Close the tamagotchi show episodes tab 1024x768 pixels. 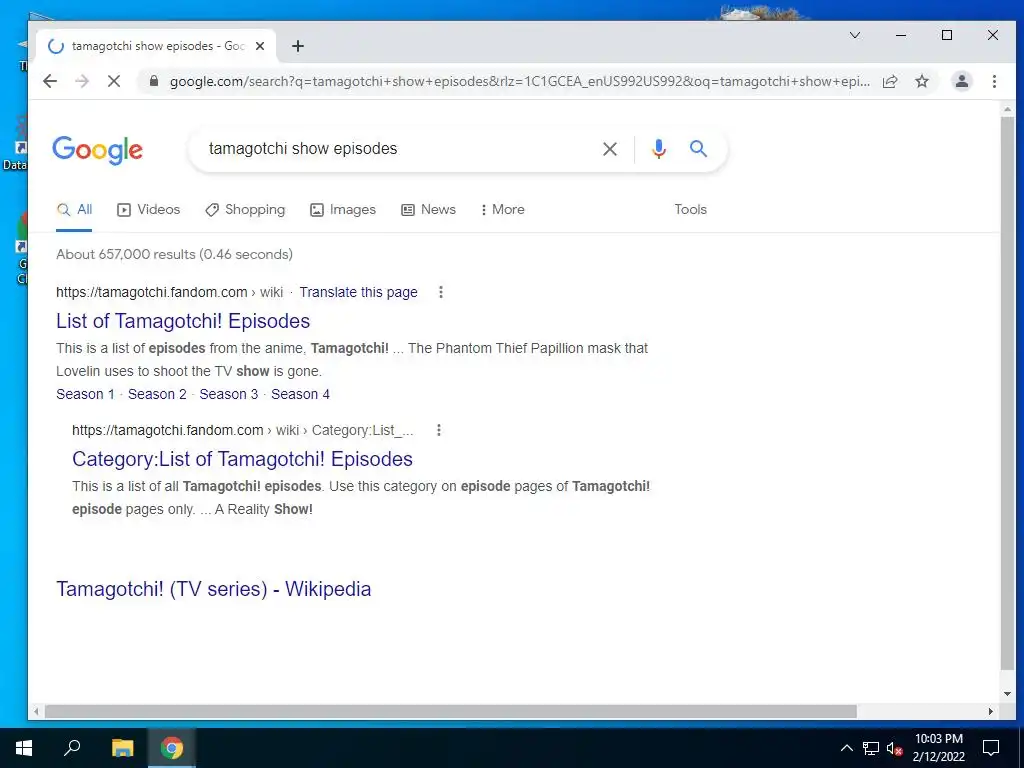(x=259, y=46)
